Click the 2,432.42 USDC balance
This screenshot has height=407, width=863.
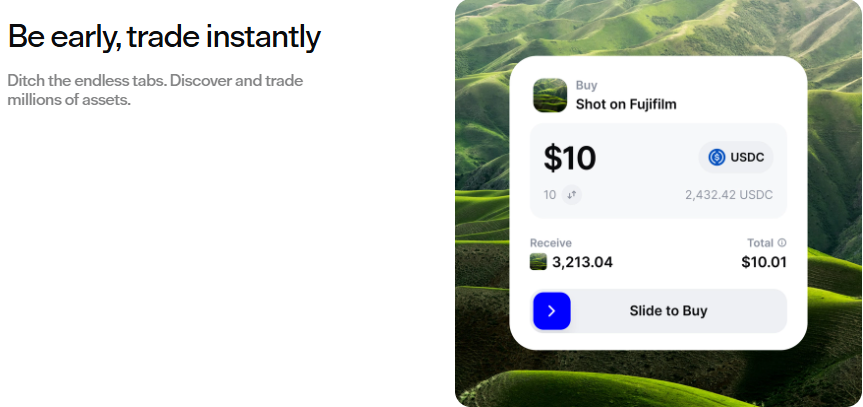[x=728, y=195]
